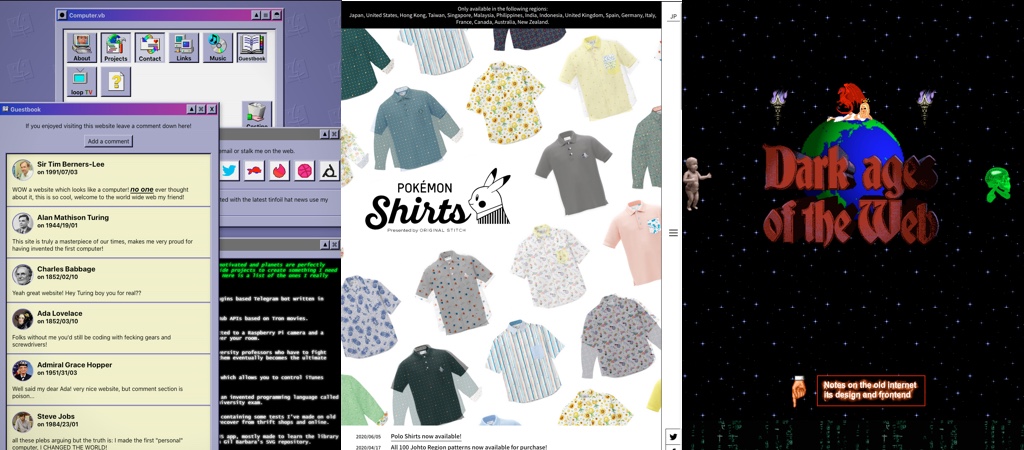Click the Twitter bird contact icon
Viewport: 1024px width, 450px height.
(x=229, y=171)
